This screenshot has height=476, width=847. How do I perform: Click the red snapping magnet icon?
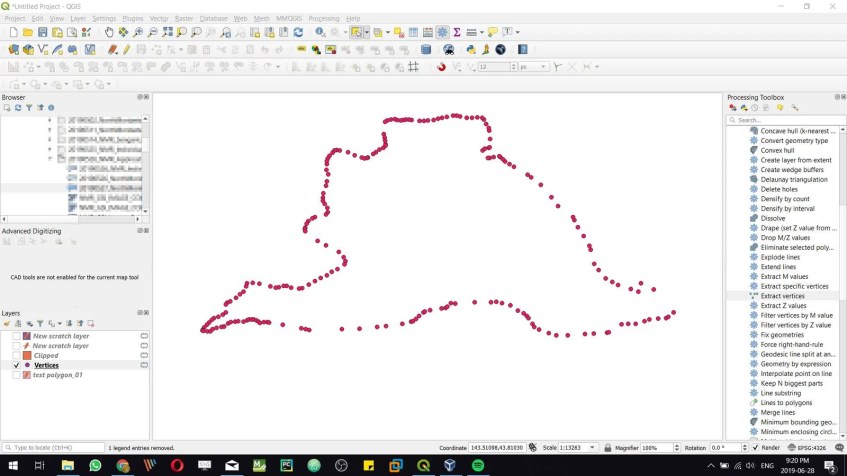coord(441,67)
